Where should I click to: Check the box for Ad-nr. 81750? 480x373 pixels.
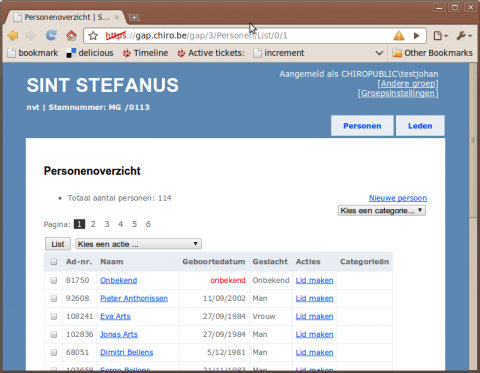click(x=54, y=280)
